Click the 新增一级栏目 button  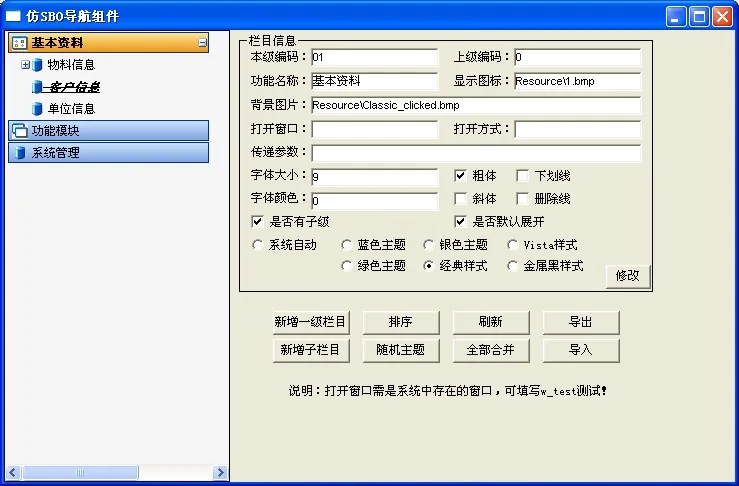click(x=311, y=322)
